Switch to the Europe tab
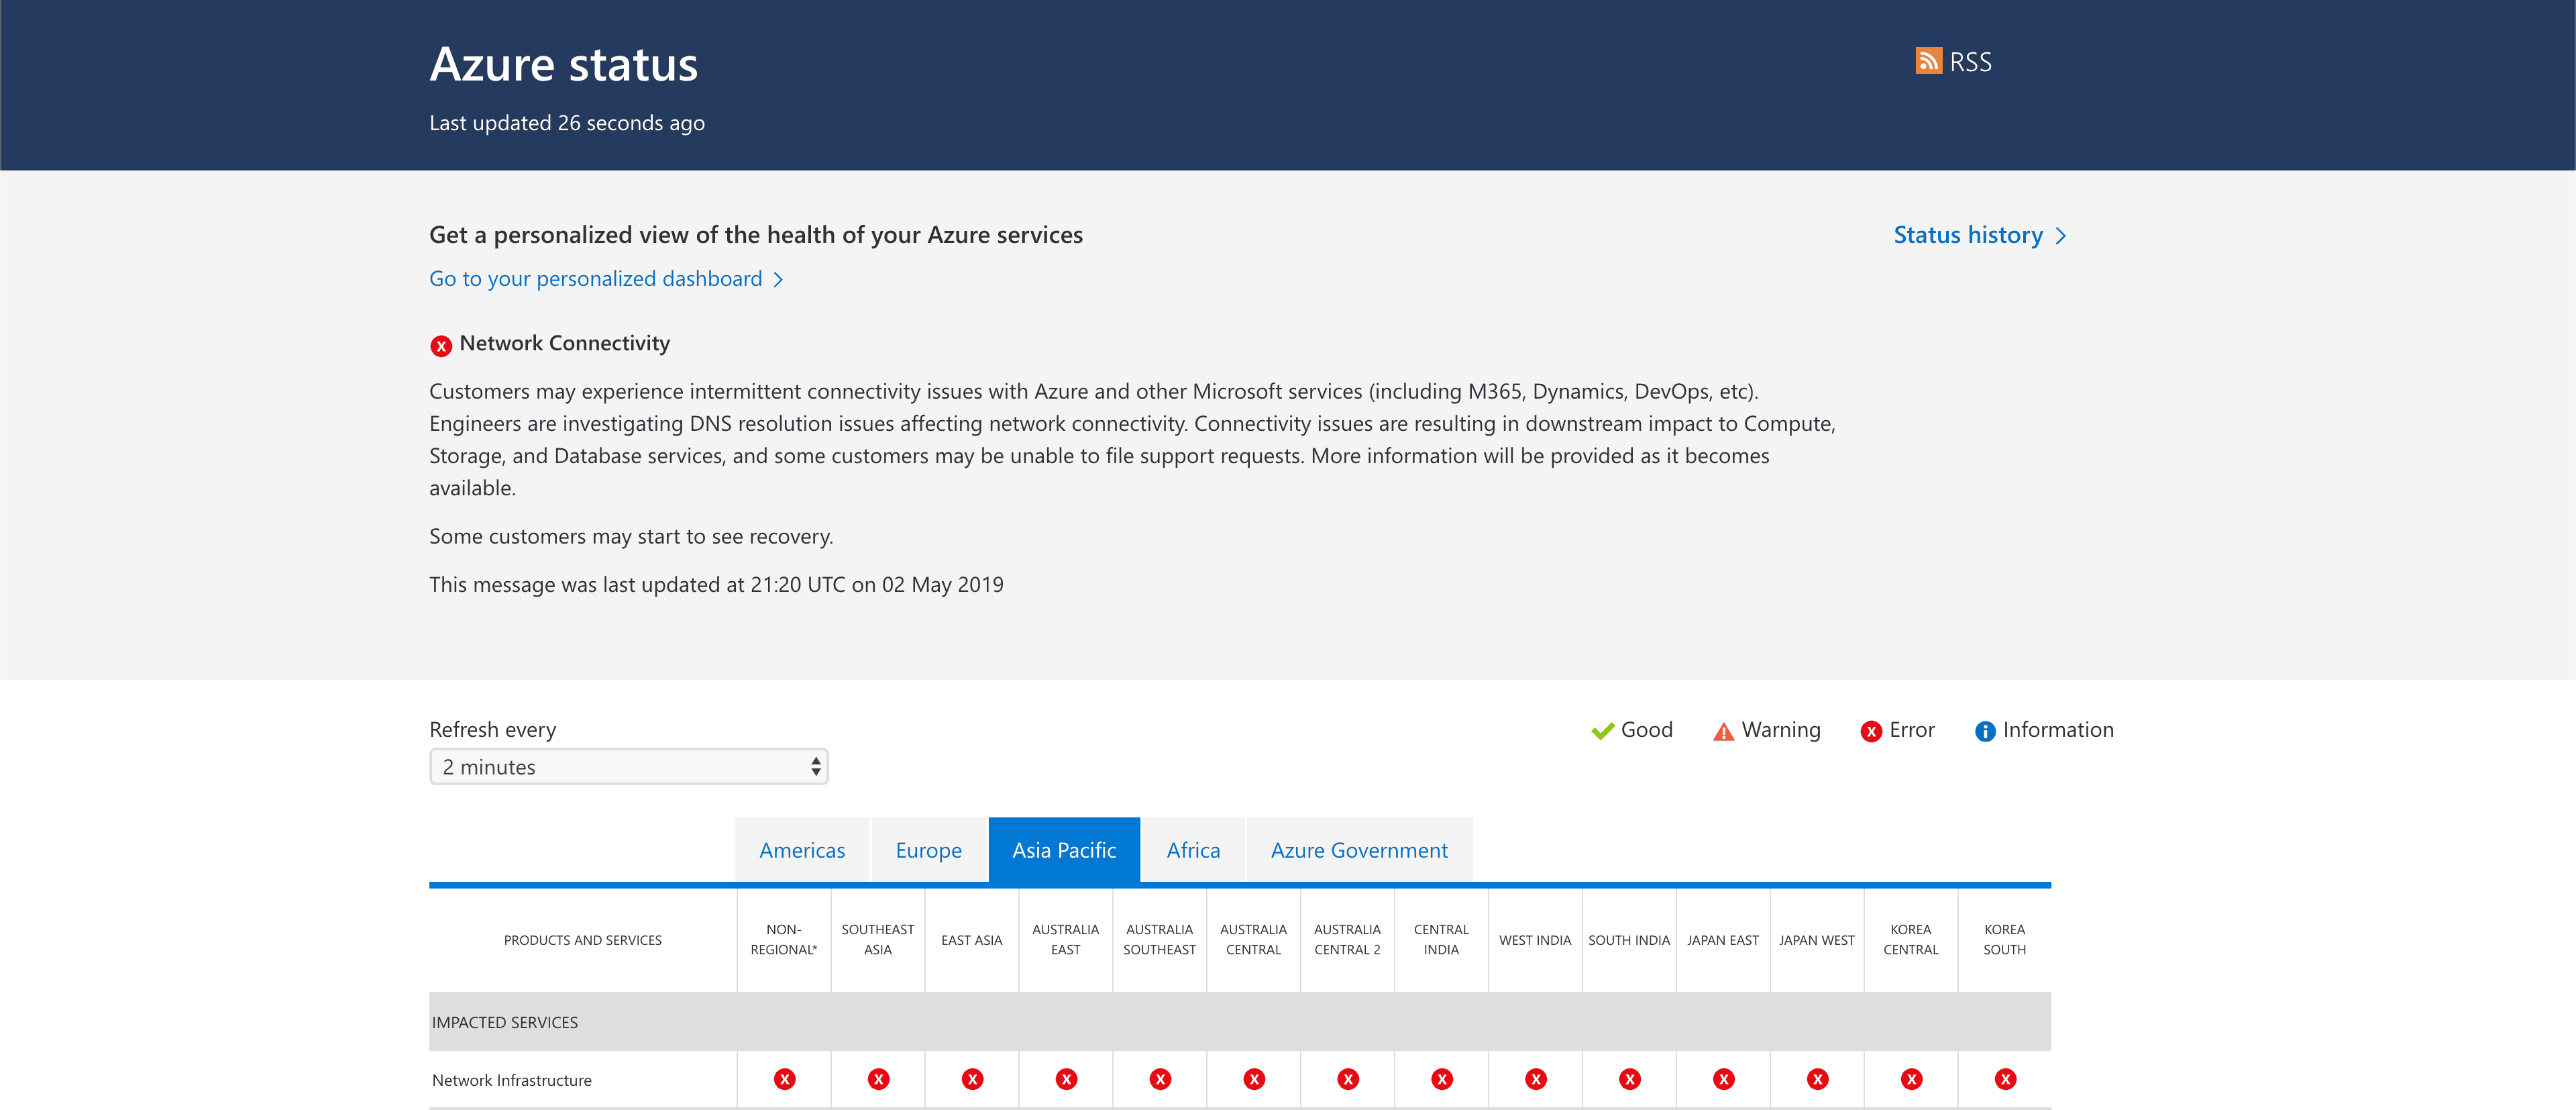 click(x=928, y=850)
